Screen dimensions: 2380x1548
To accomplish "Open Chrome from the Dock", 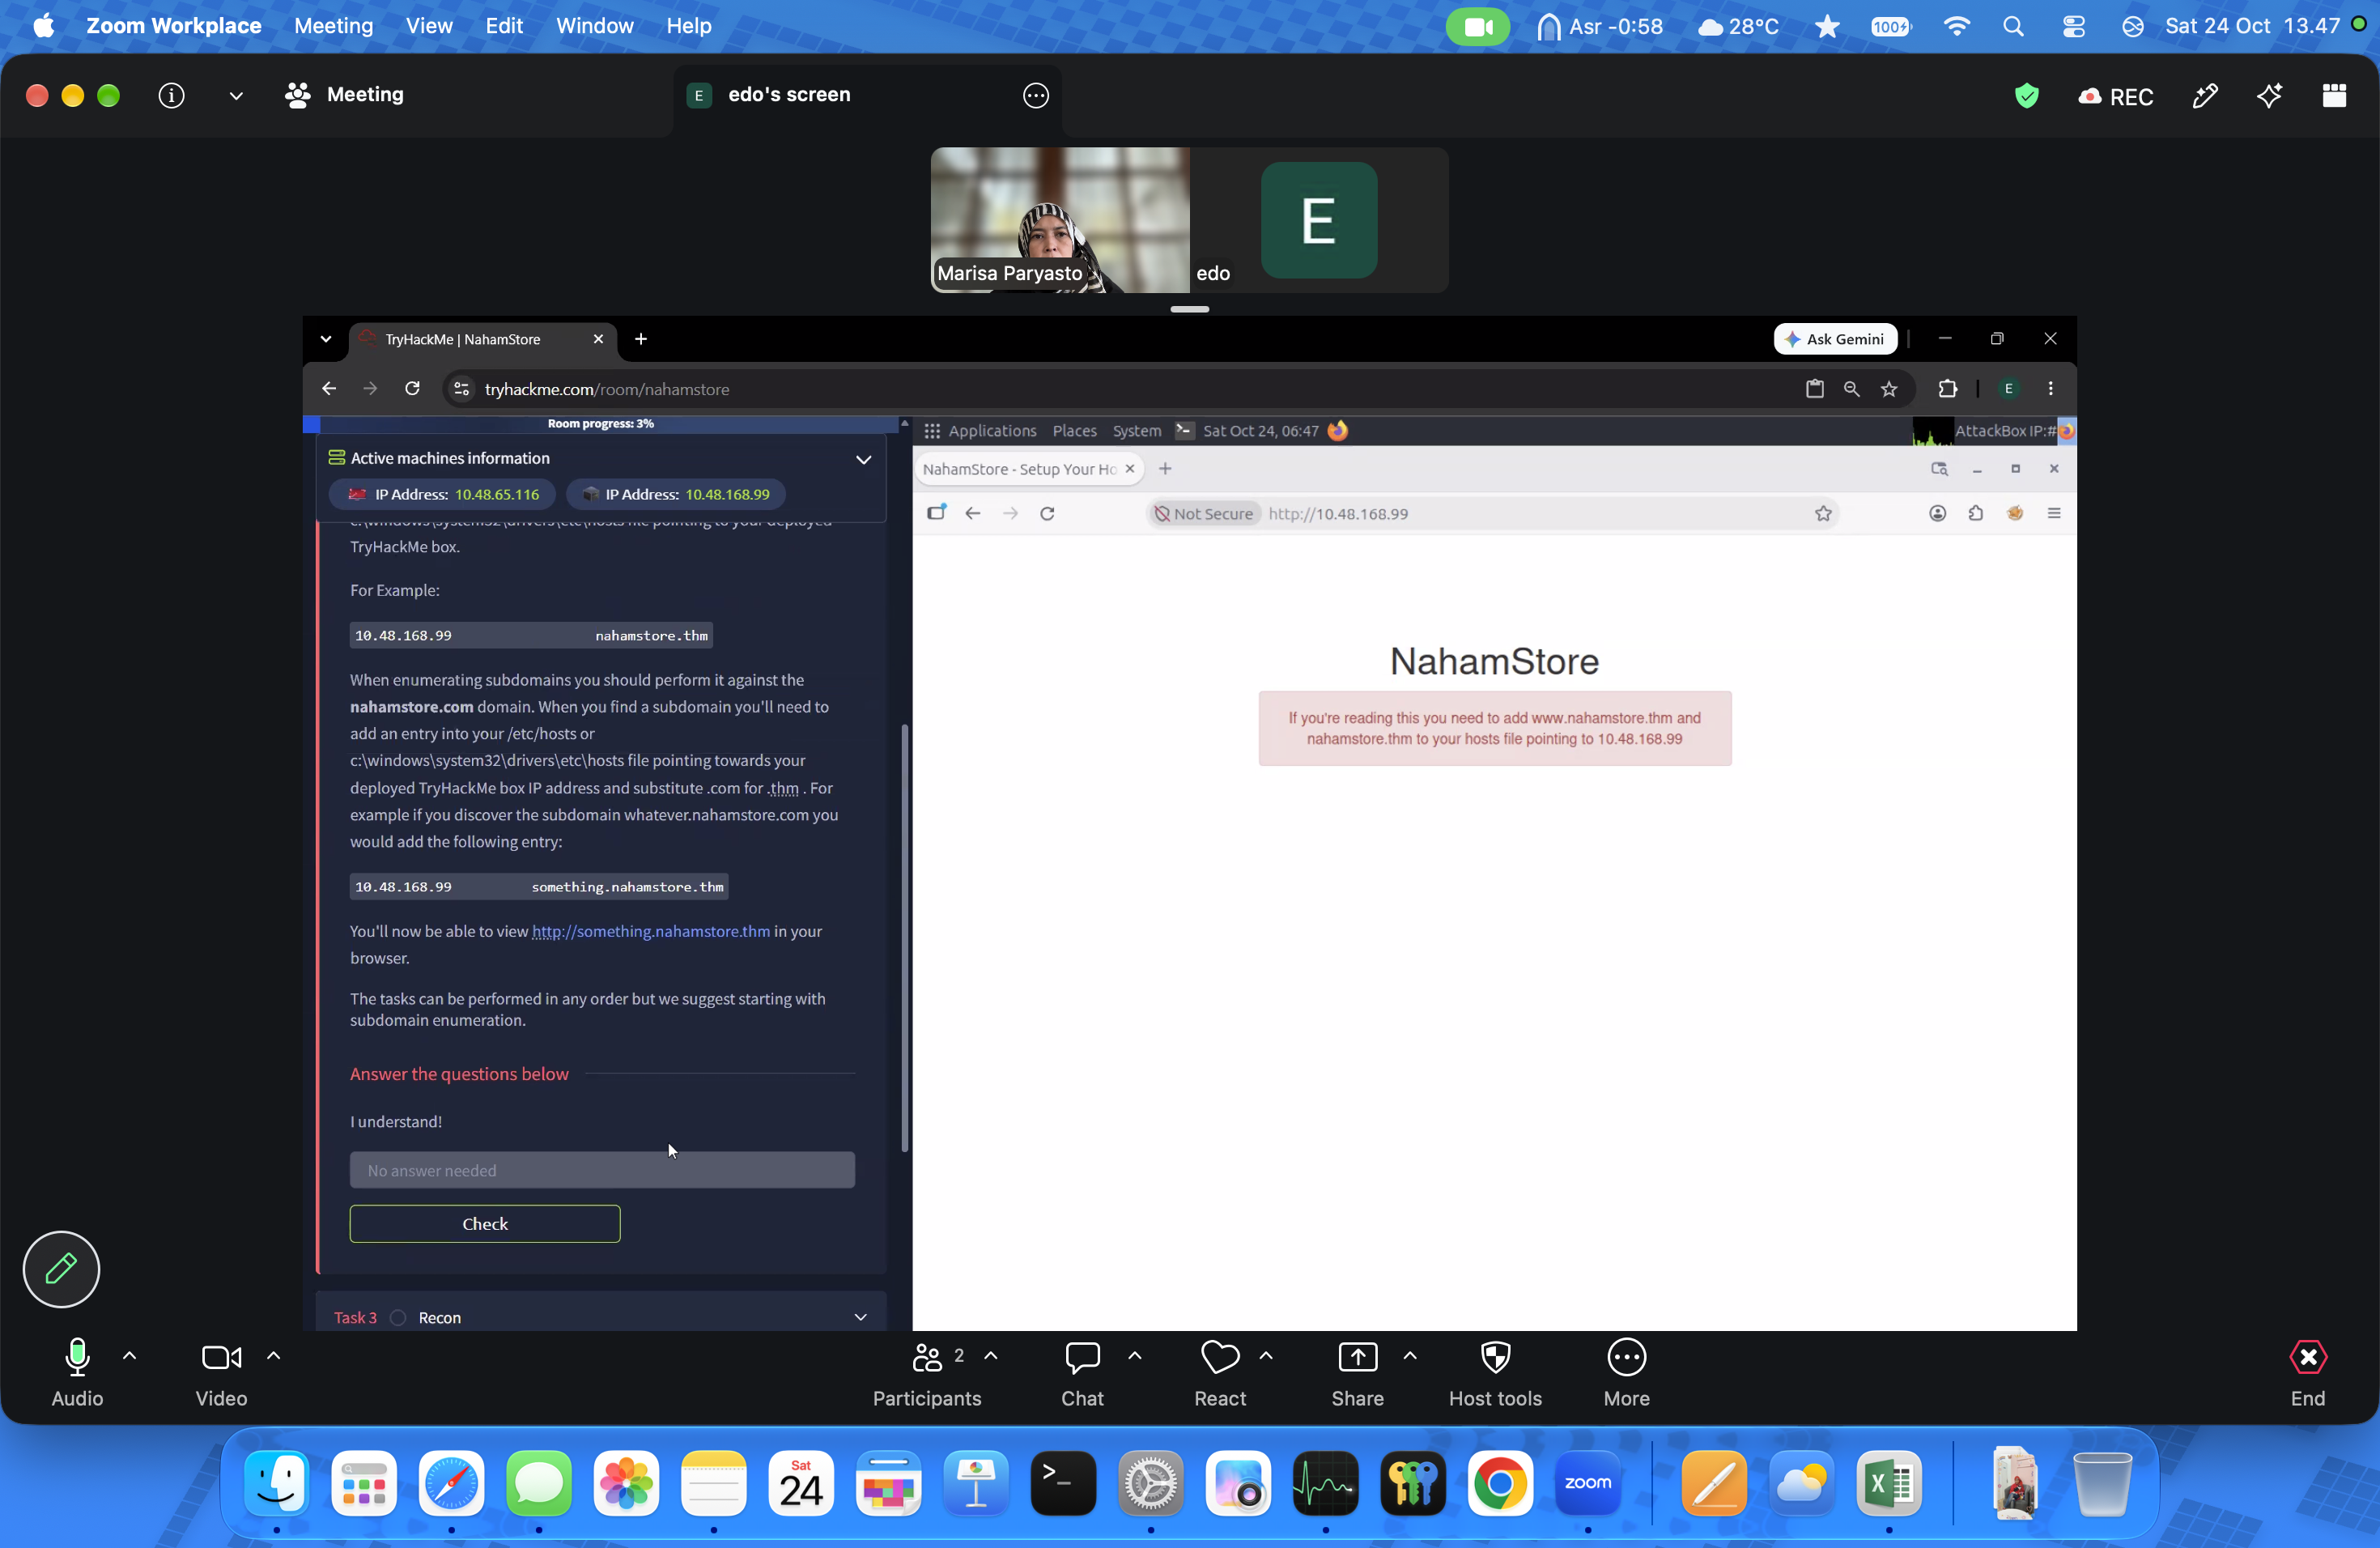I will pyautogui.click(x=1500, y=1483).
